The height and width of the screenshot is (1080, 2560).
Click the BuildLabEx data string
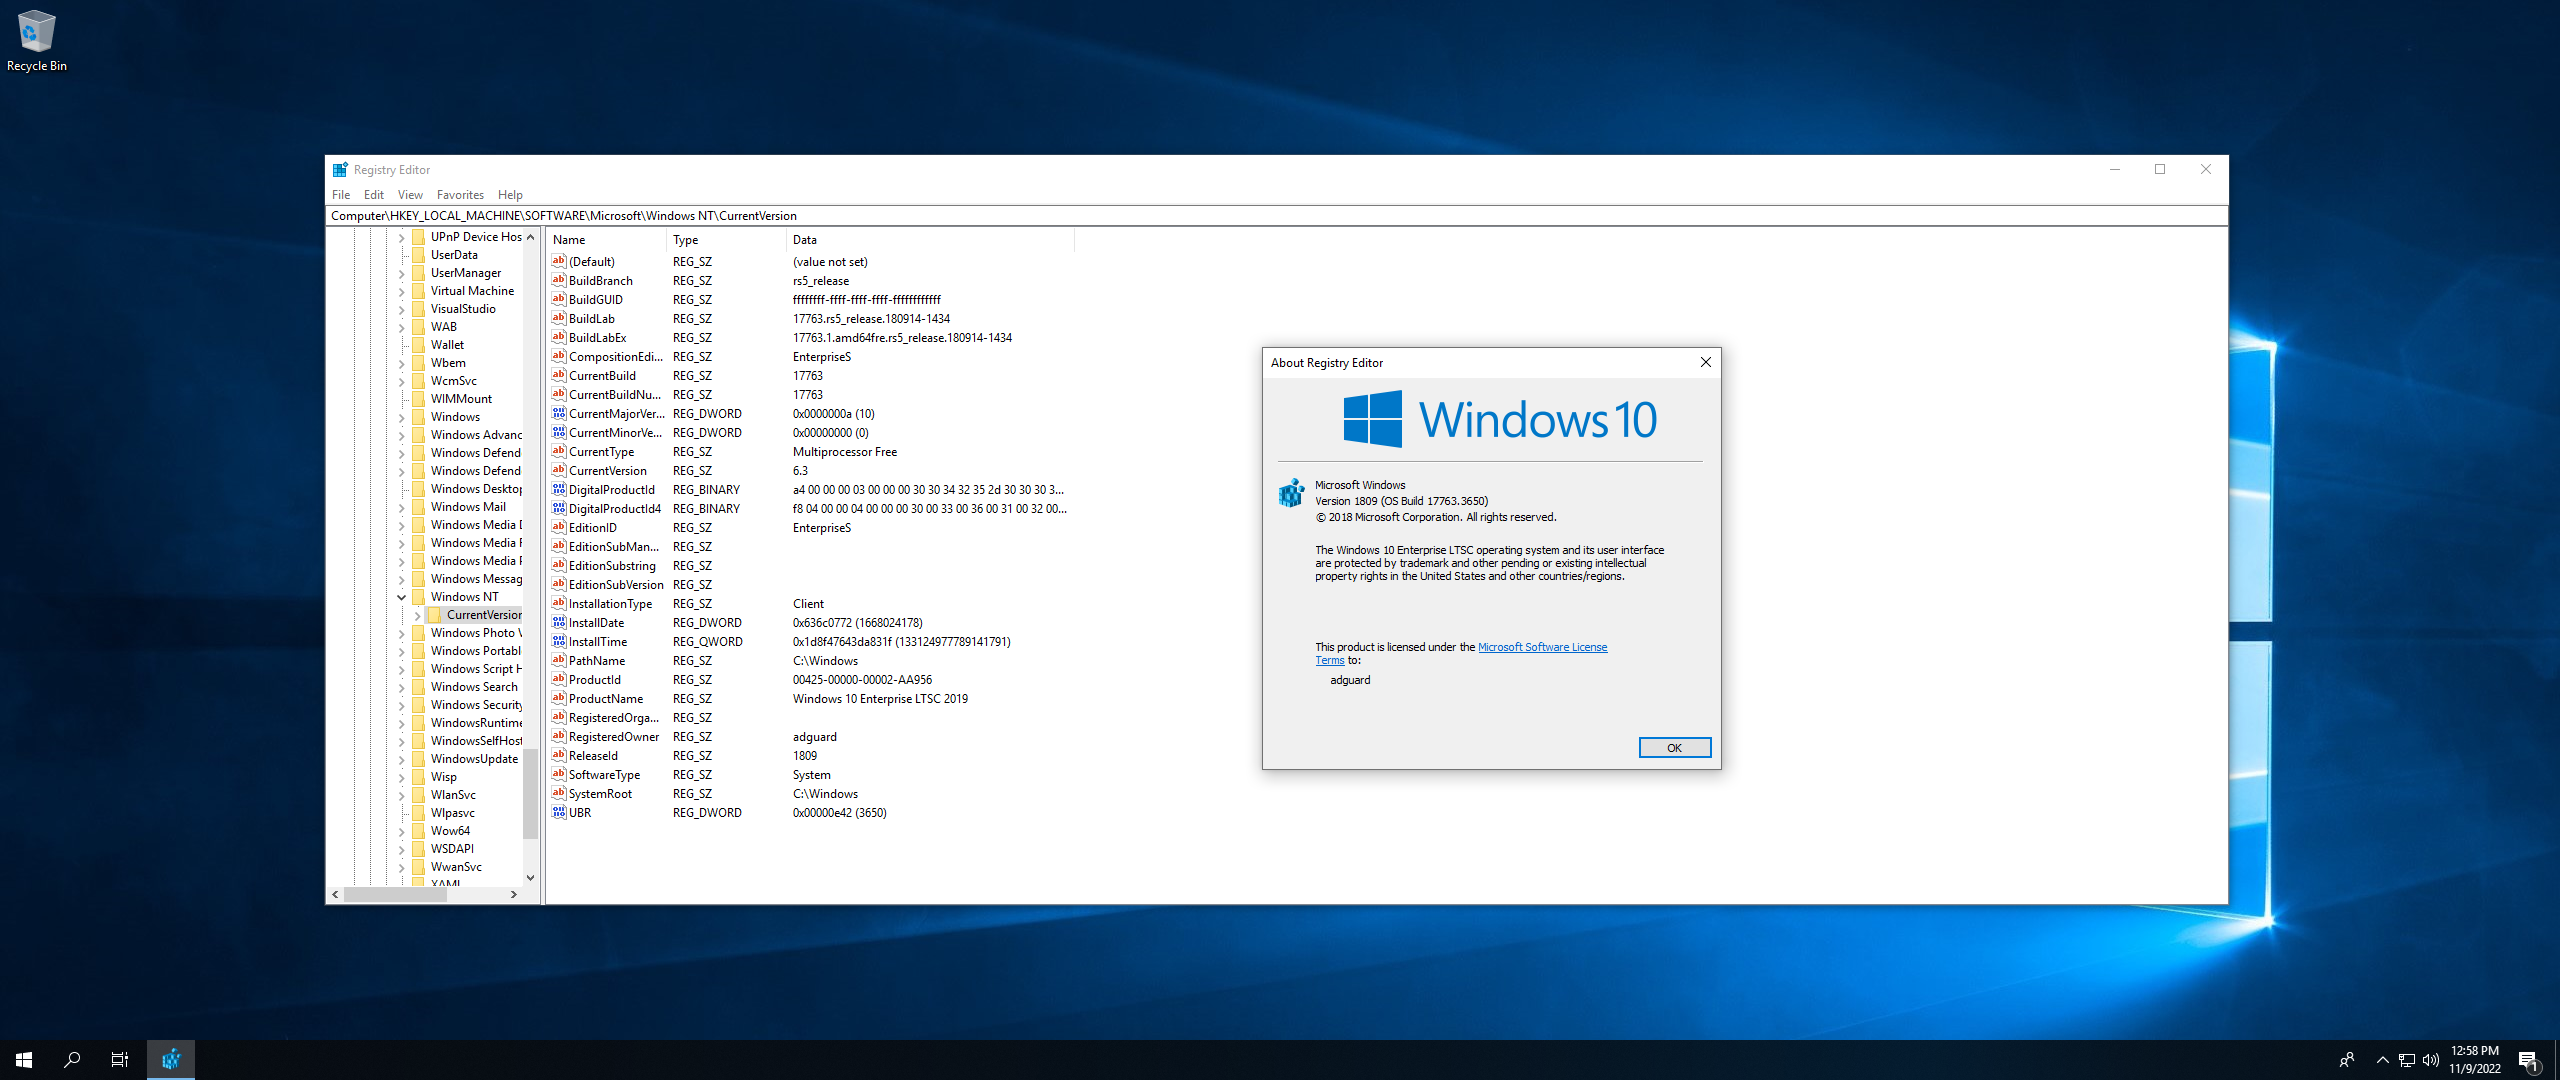902,338
